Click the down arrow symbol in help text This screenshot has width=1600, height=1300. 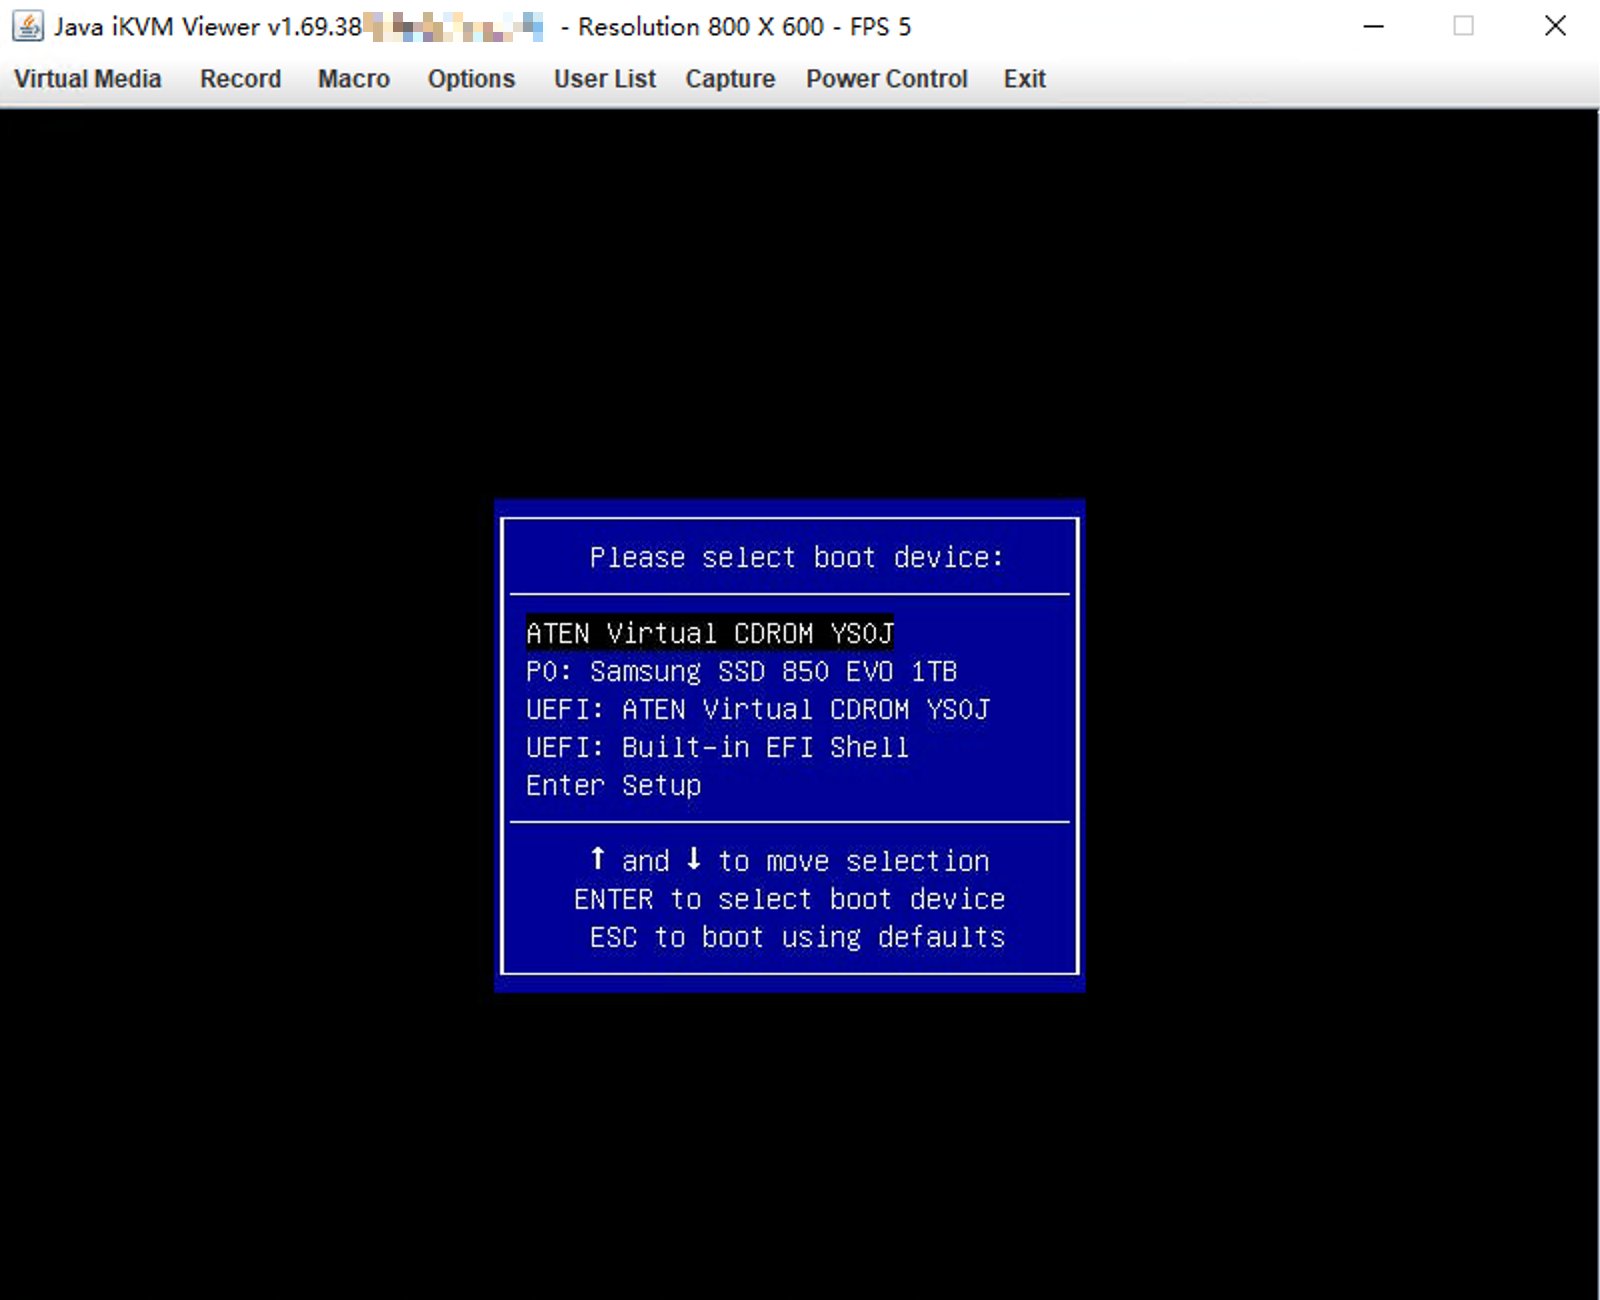(693, 859)
